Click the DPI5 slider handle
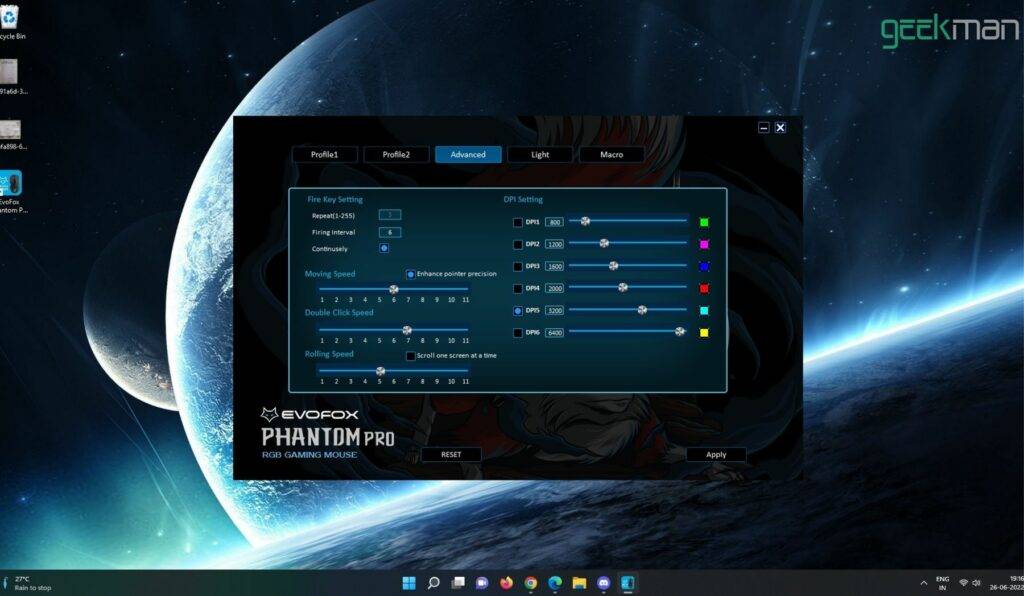The width and height of the screenshot is (1024, 596). [x=642, y=310]
